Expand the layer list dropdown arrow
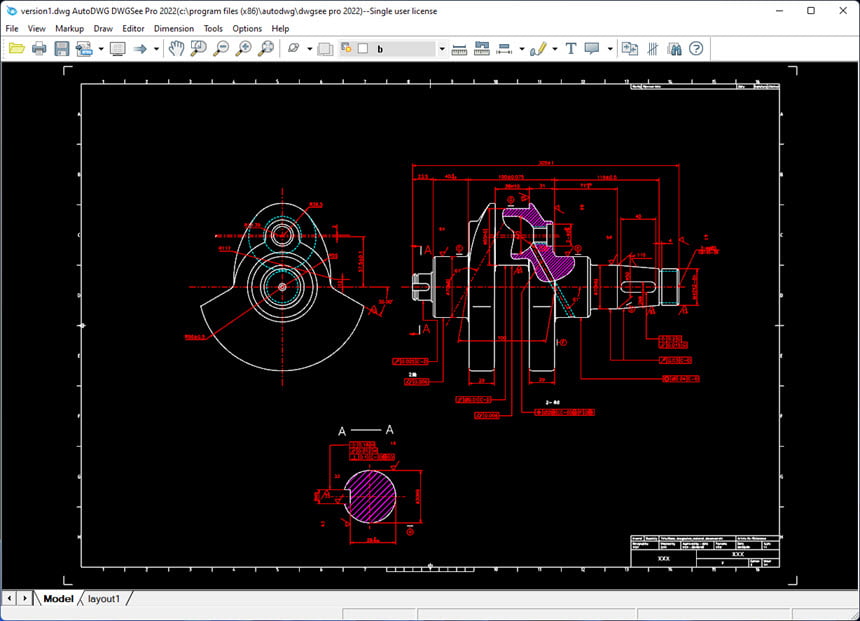The height and width of the screenshot is (621, 860). [442, 49]
